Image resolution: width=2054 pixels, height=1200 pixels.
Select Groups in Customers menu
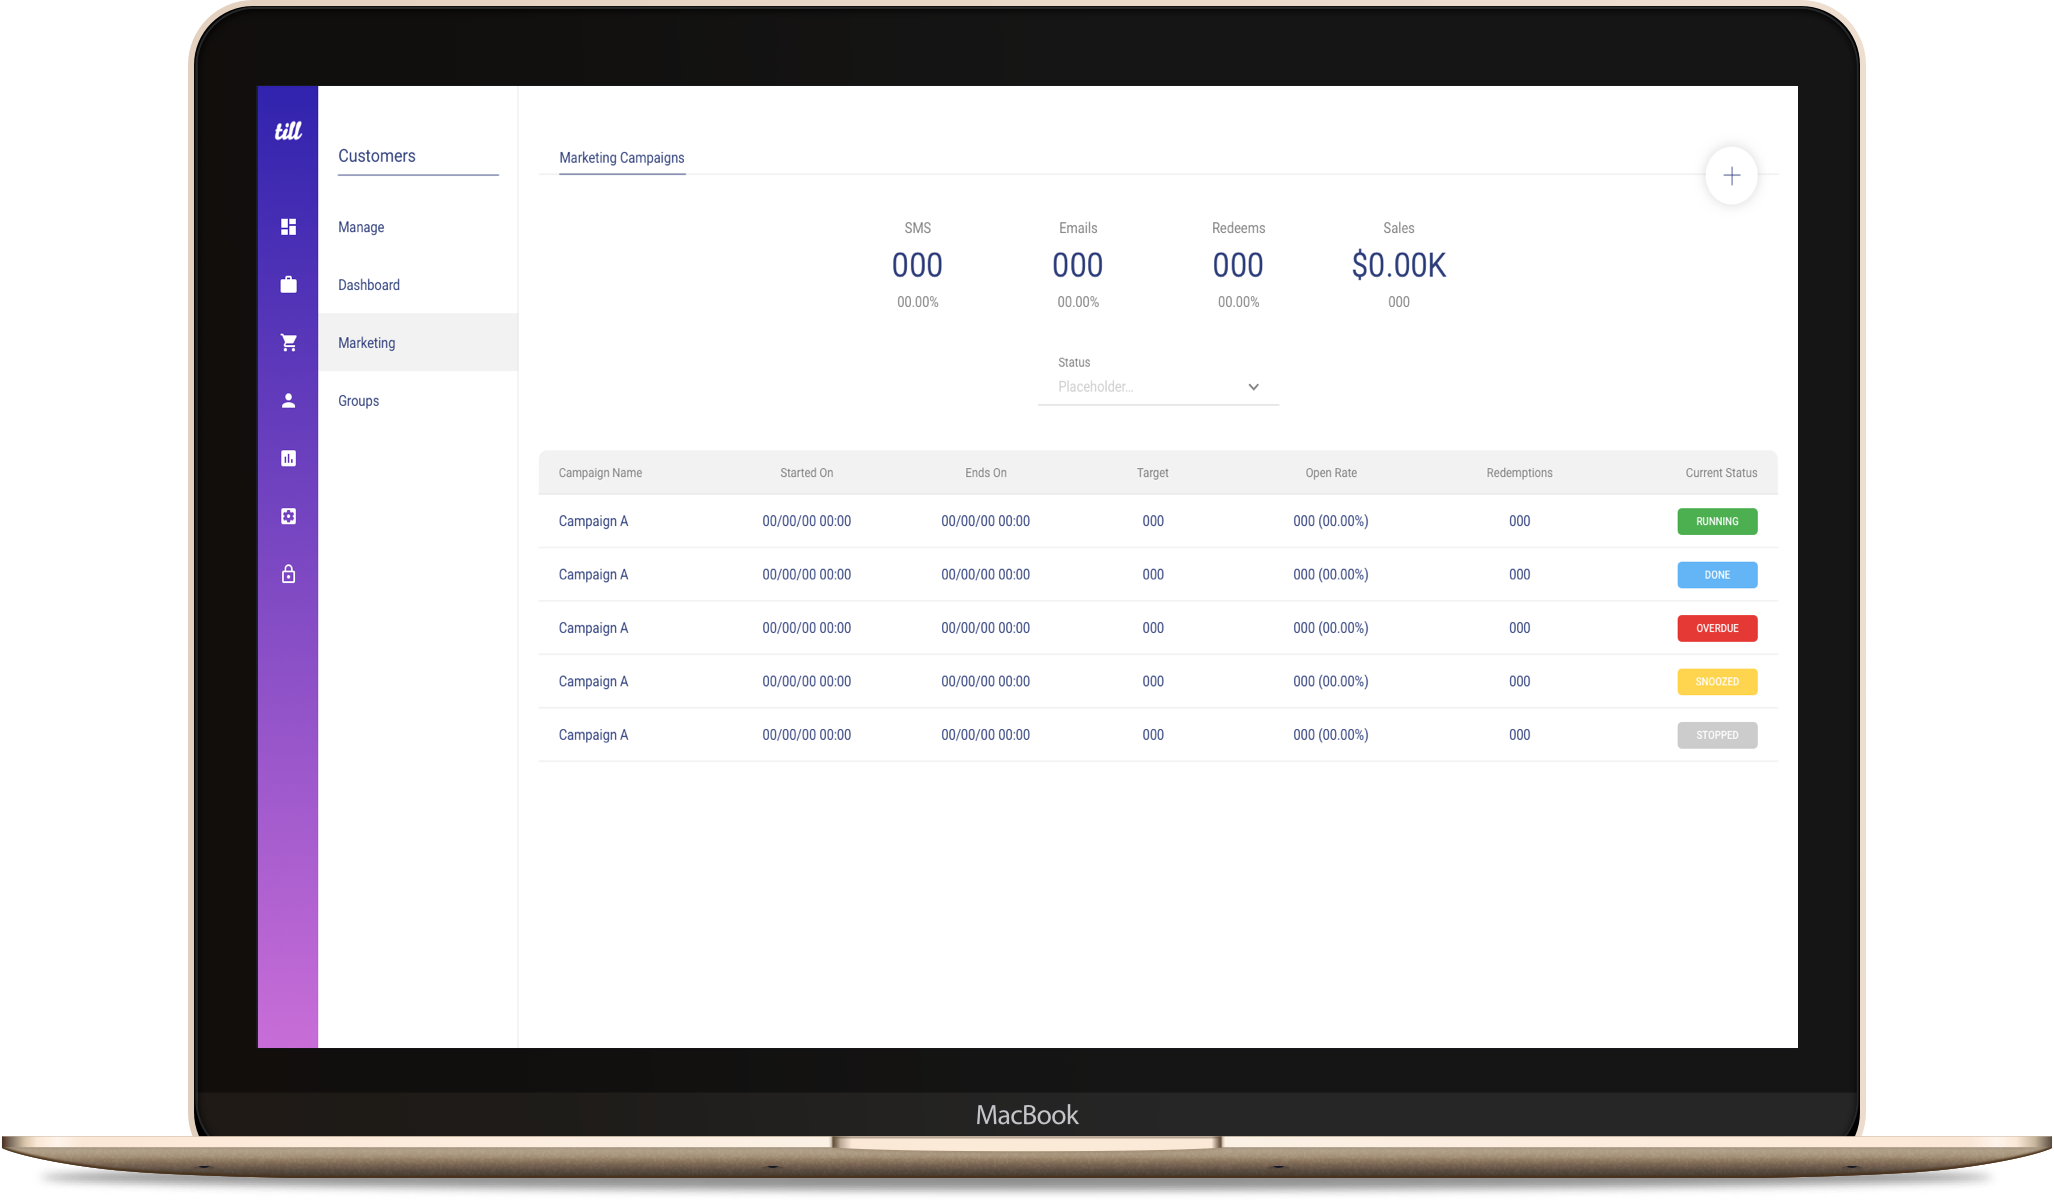tap(358, 401)
